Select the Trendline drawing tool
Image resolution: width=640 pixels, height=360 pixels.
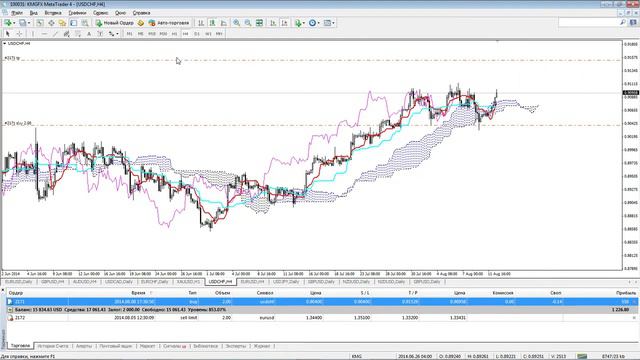pos(55,34)
